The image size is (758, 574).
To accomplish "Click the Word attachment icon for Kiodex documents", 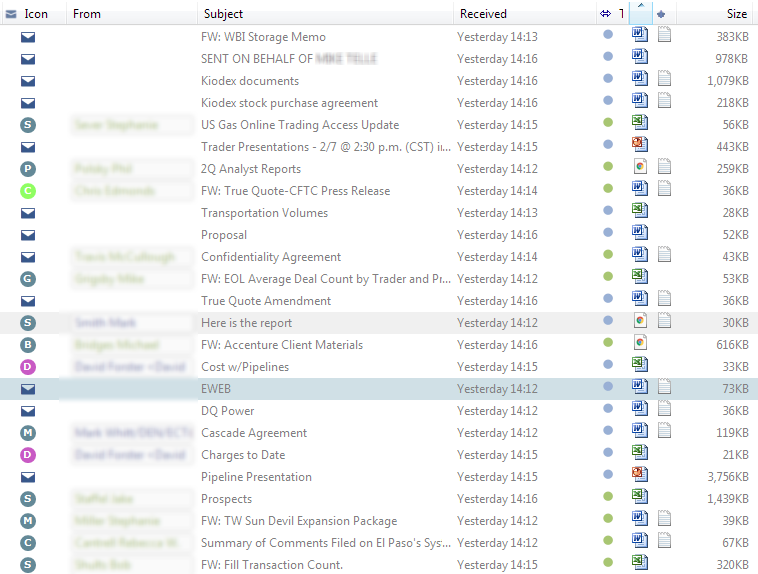I will click(640, 80).
